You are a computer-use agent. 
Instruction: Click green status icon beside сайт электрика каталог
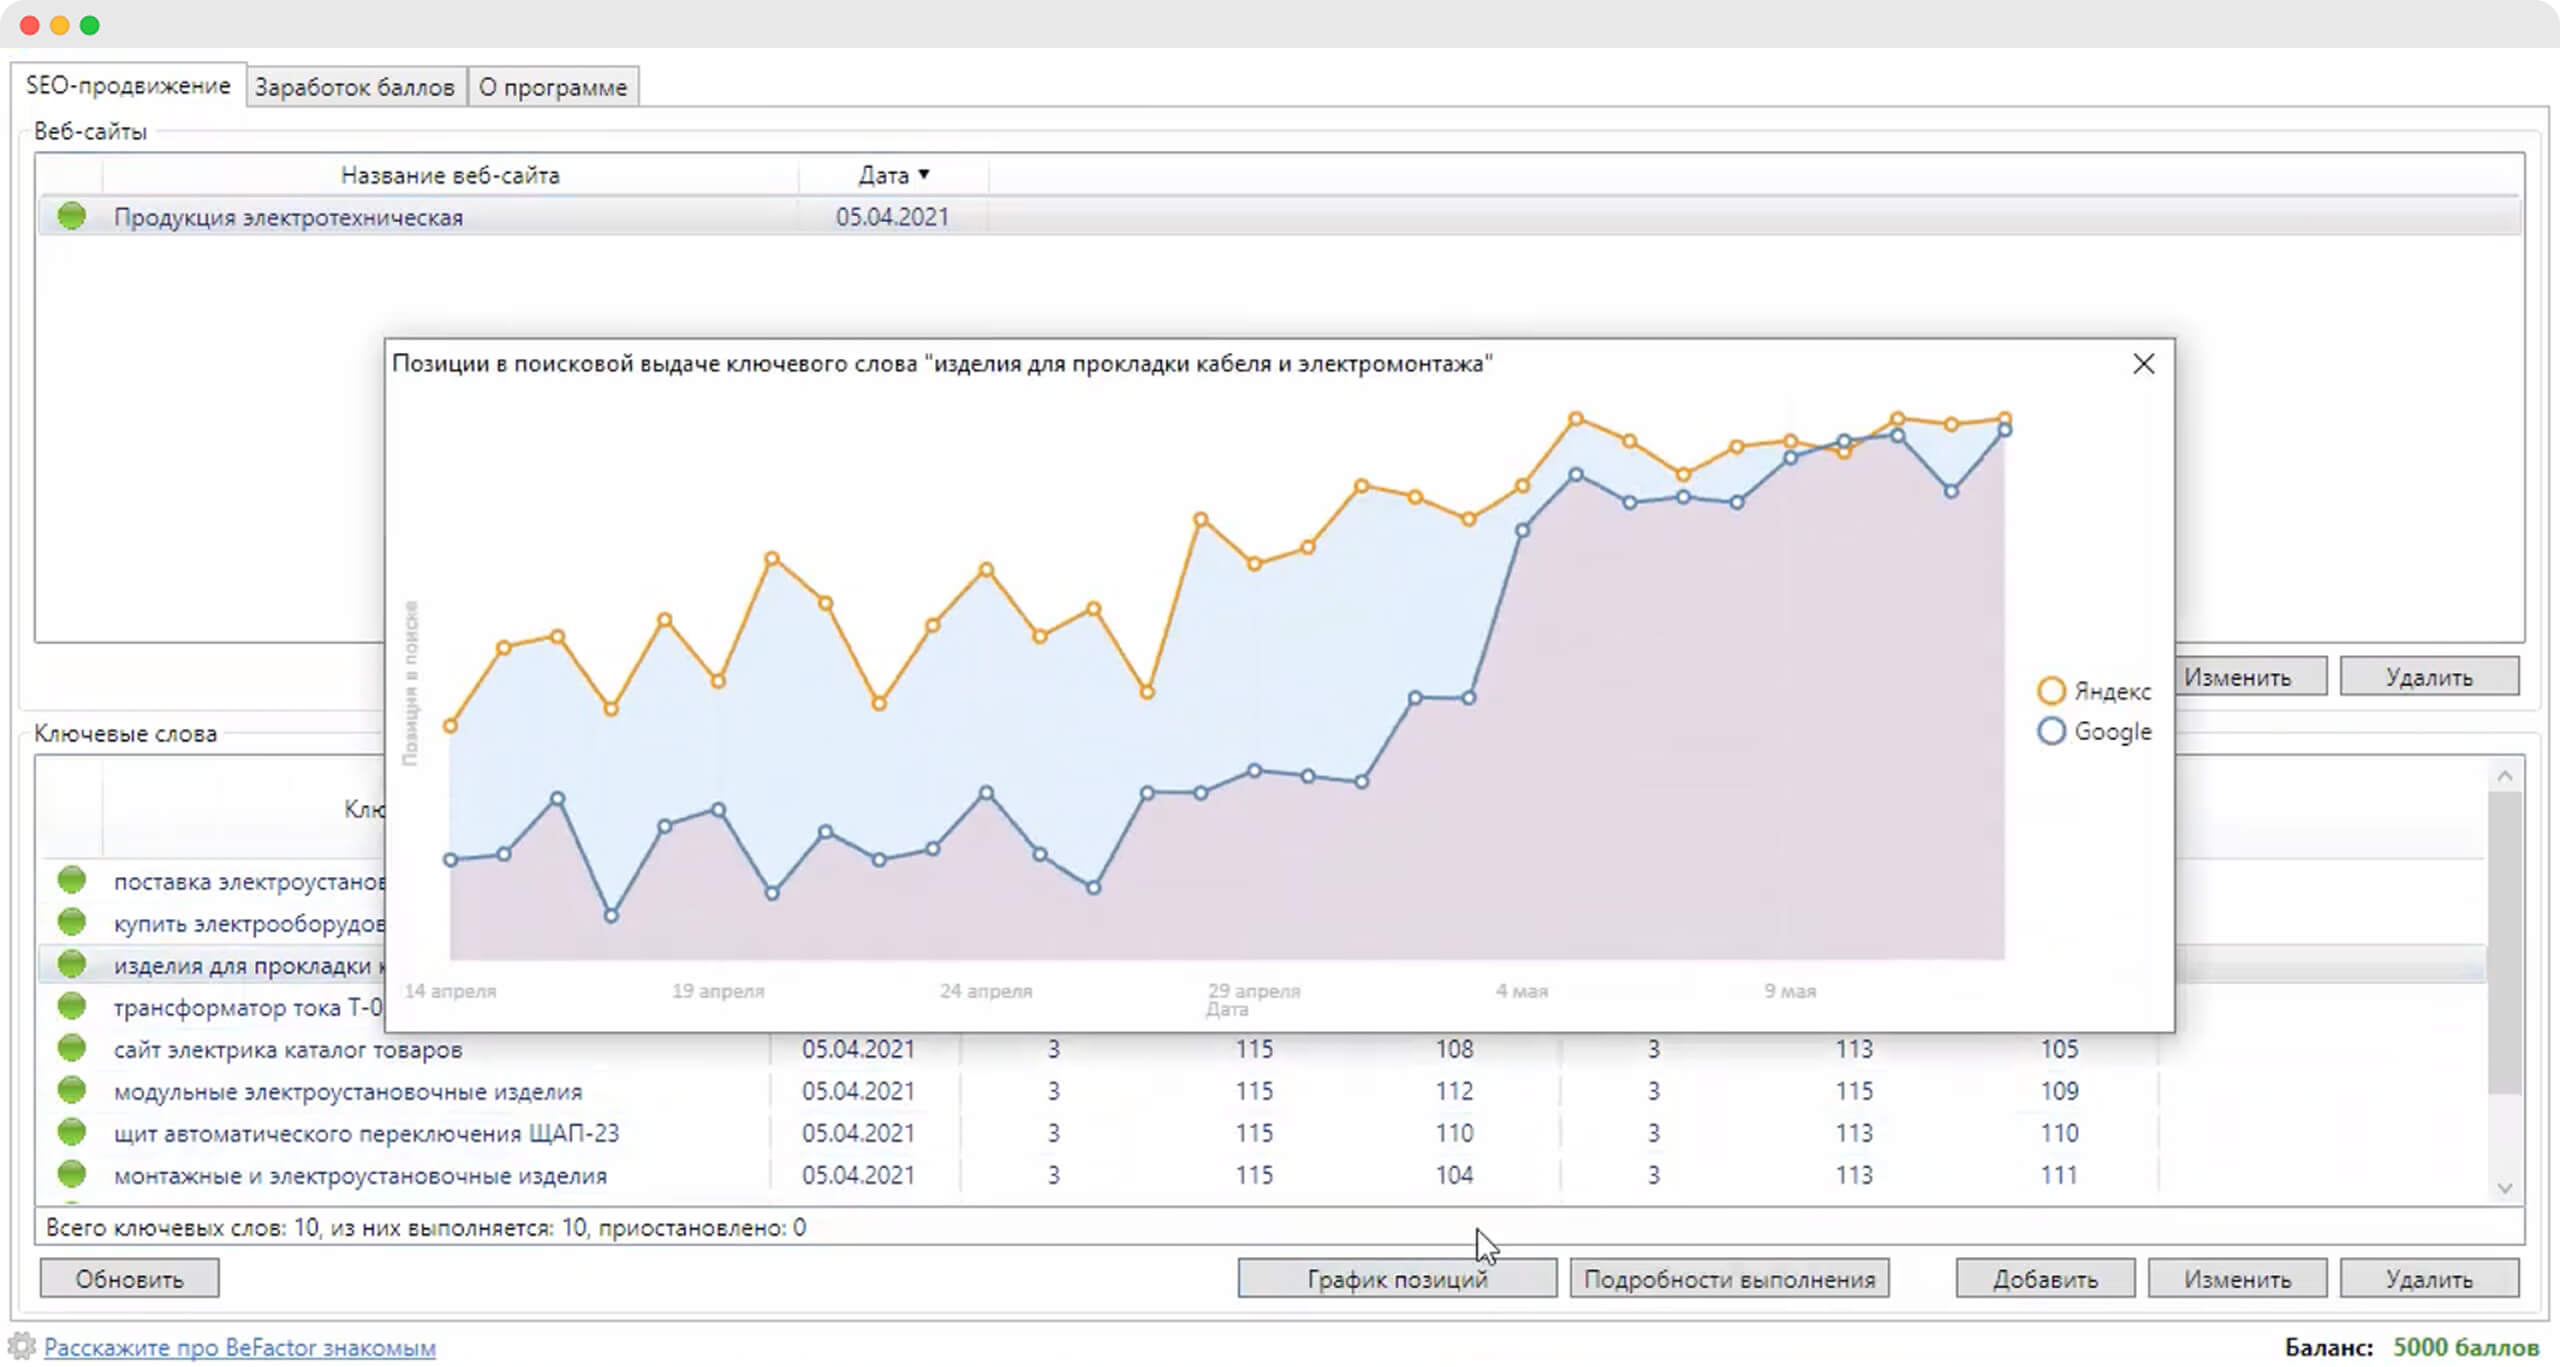pyautogui.click(x=71, y=1048)
